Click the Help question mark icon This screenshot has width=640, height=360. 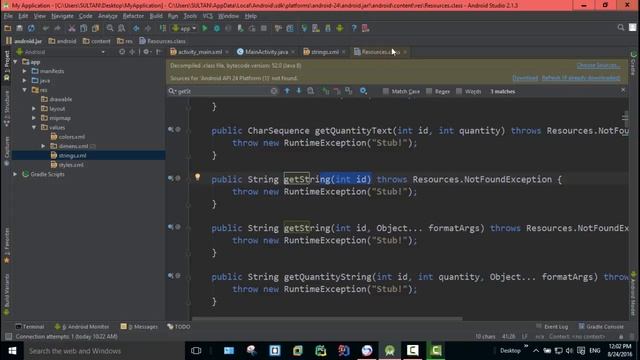[354, 28]
